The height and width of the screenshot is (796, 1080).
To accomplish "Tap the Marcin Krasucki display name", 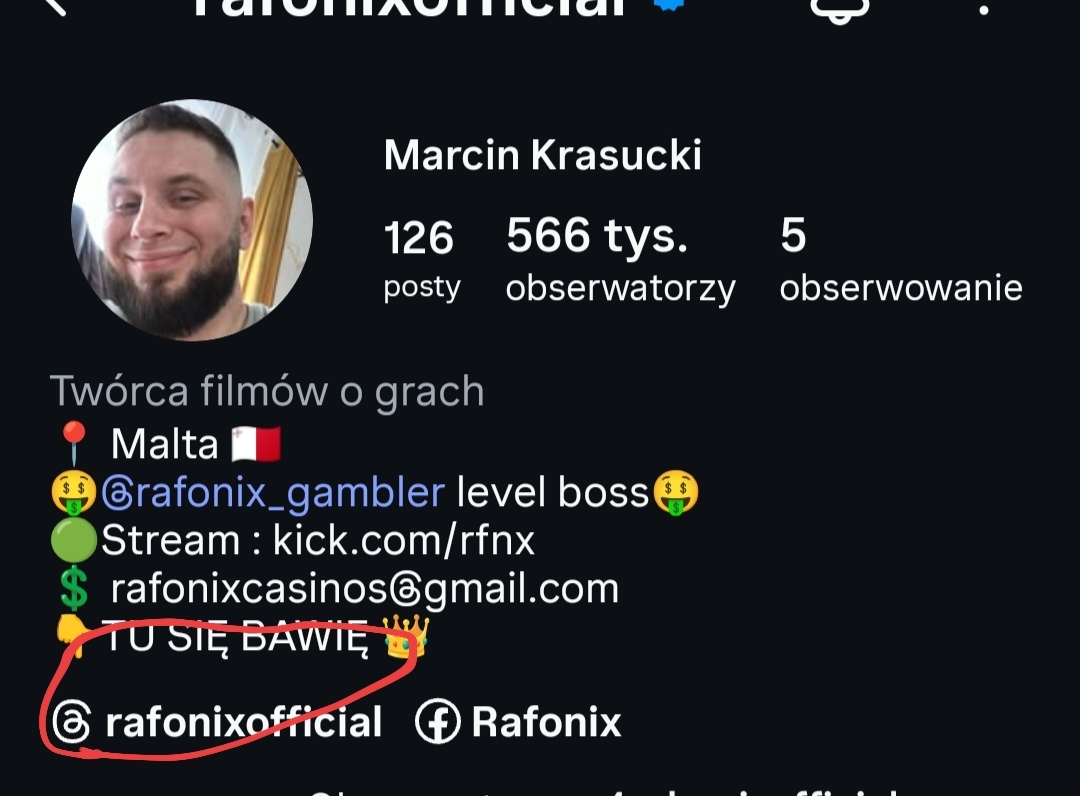I will (543, 154).
